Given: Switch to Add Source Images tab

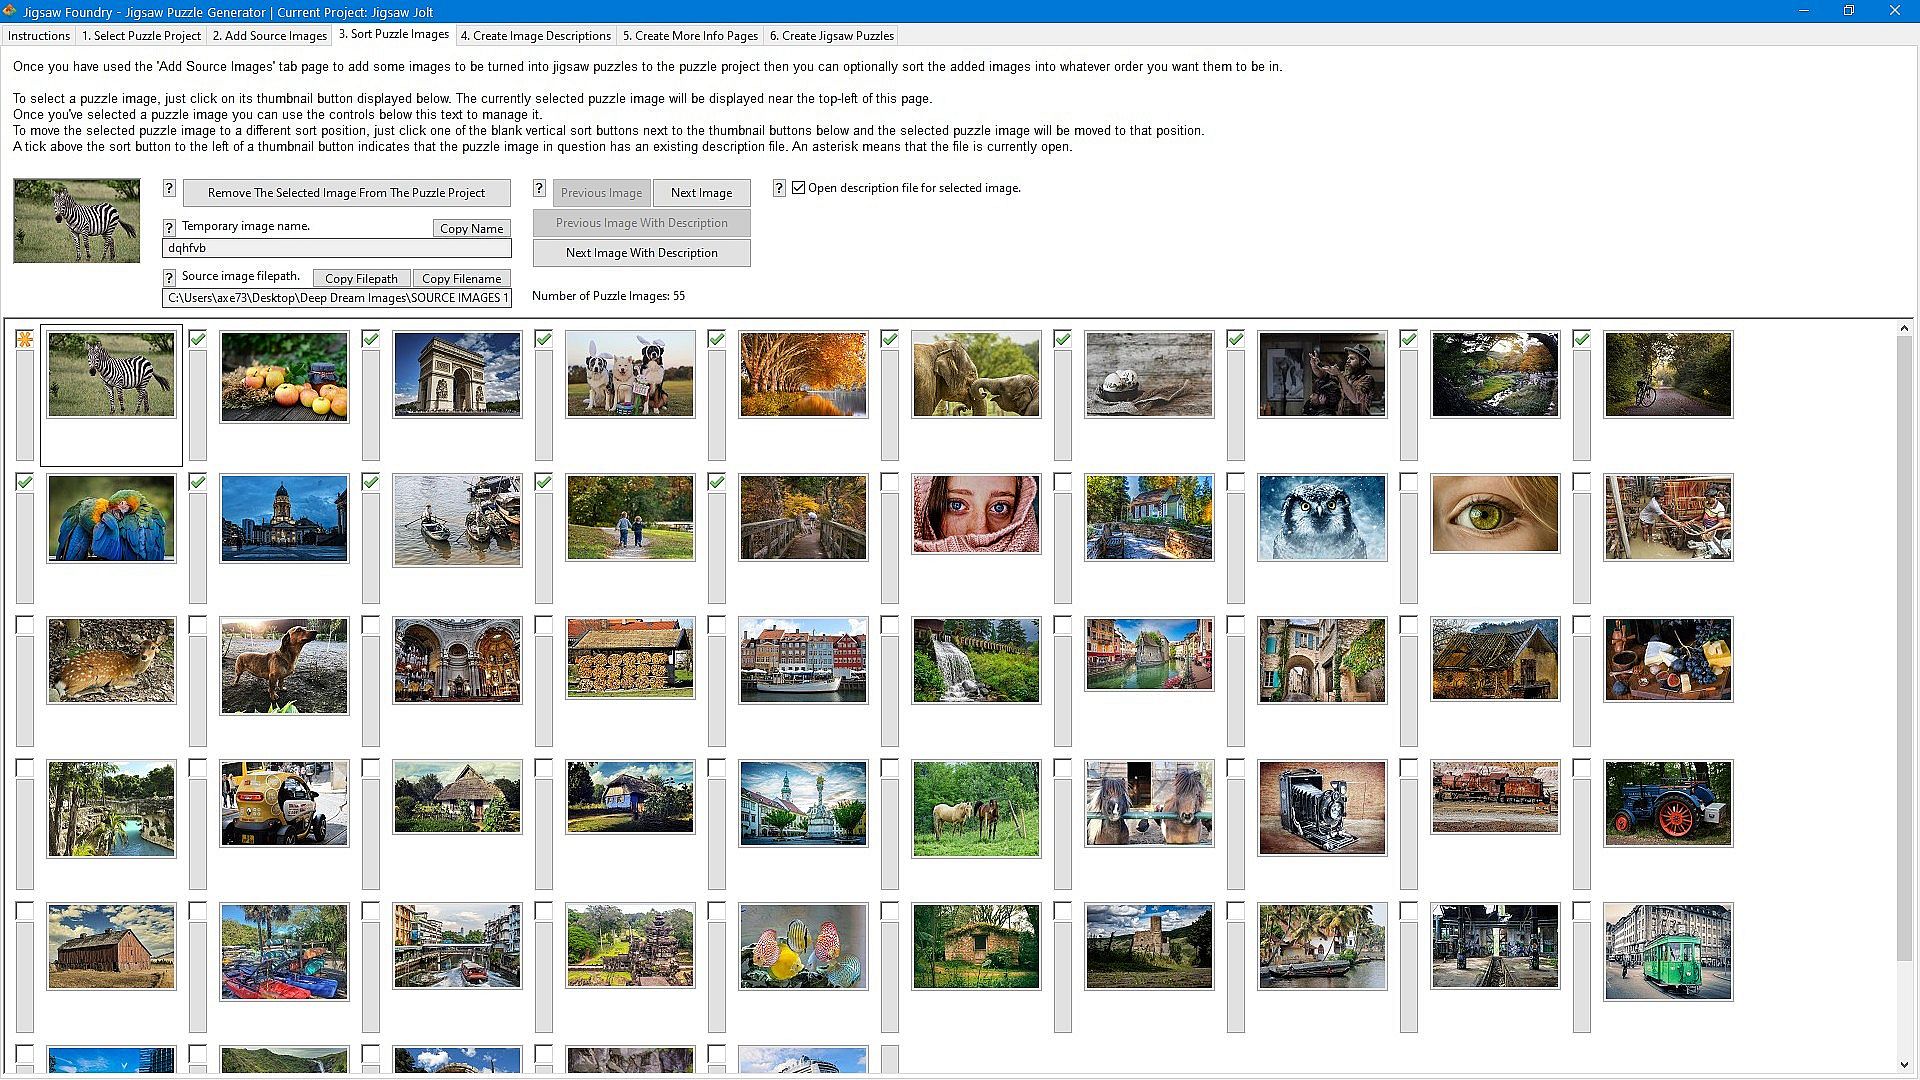Looking at the screenshot, I should point(269,36).
